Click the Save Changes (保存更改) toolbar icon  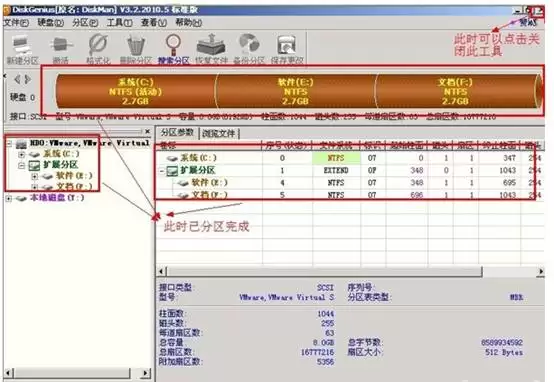[x=287, y=46]
